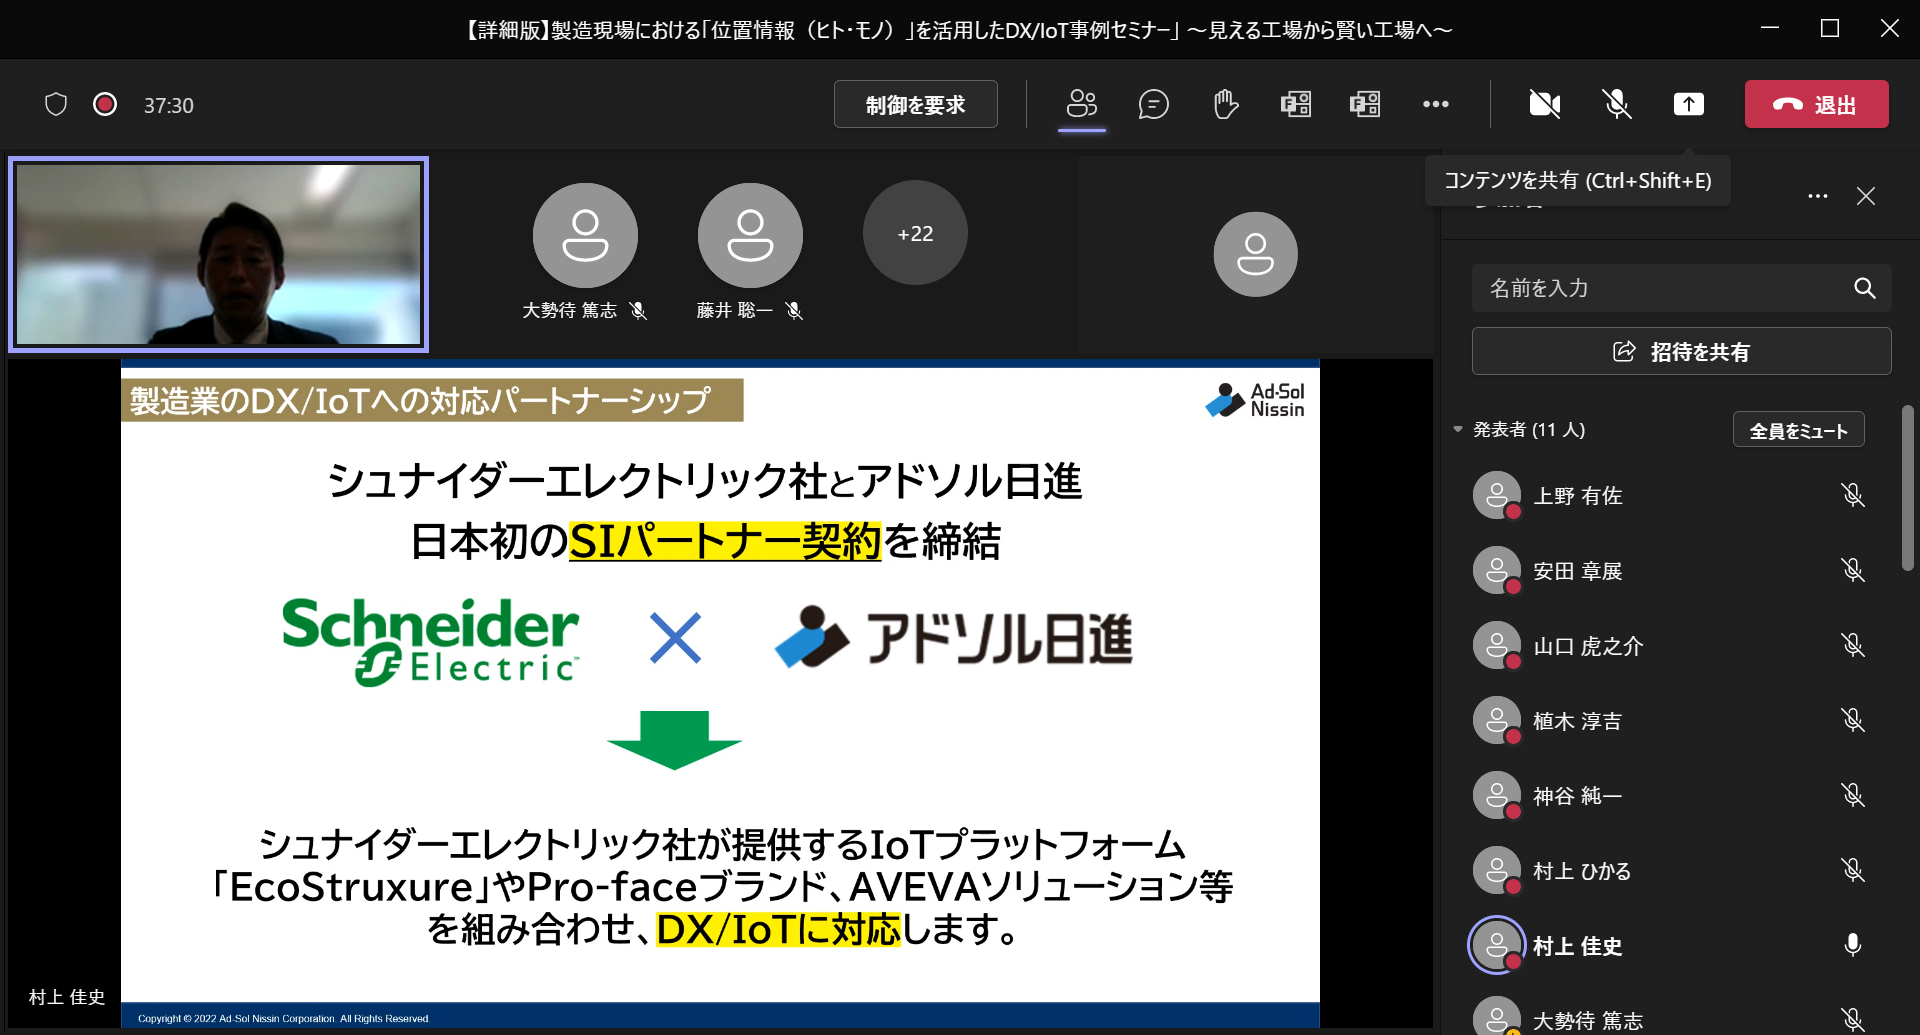The width and height of the screenshot is (1920, 1035).
Task: Click the shield security icon
Action: 56,104
